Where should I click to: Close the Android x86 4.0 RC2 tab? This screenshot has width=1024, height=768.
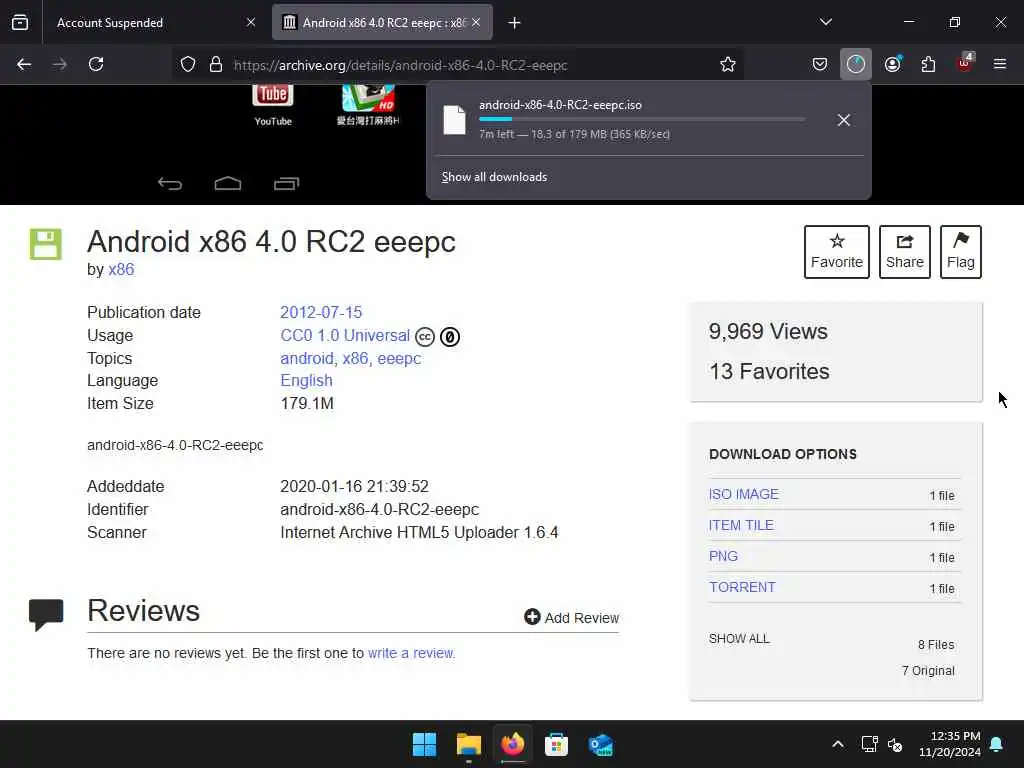point(476,22)
